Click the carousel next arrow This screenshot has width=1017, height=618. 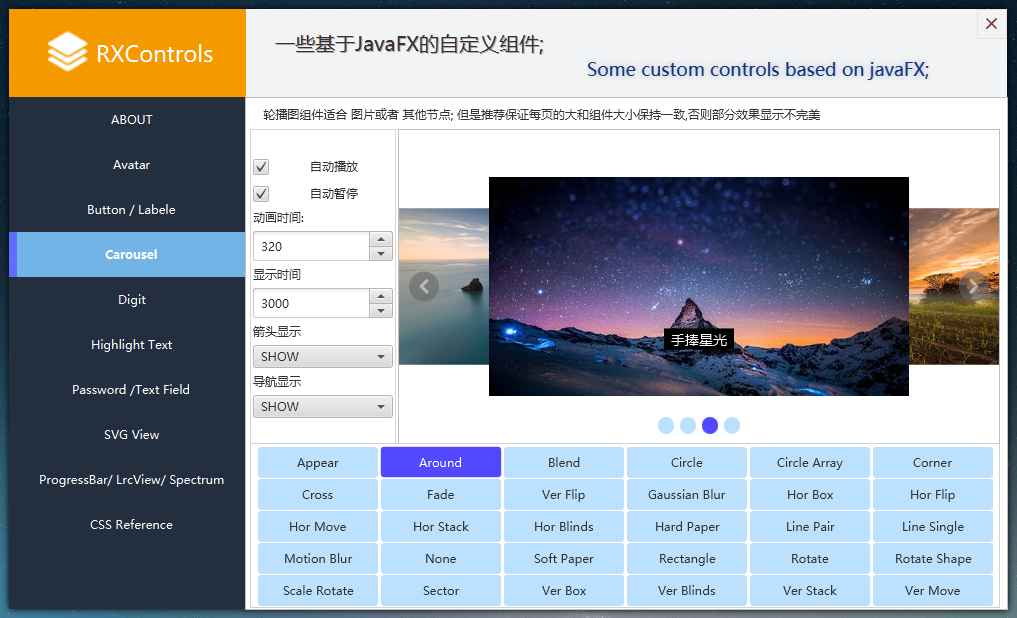coord(973,287)
